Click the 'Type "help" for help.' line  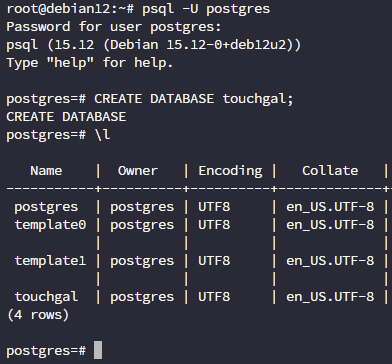tap(90, 63)
